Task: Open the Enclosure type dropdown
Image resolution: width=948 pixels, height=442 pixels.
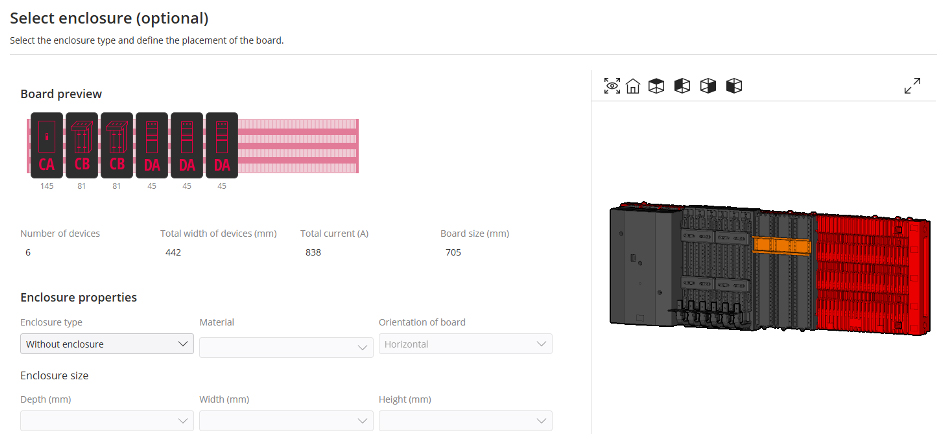Action: (x=107, y=344)
